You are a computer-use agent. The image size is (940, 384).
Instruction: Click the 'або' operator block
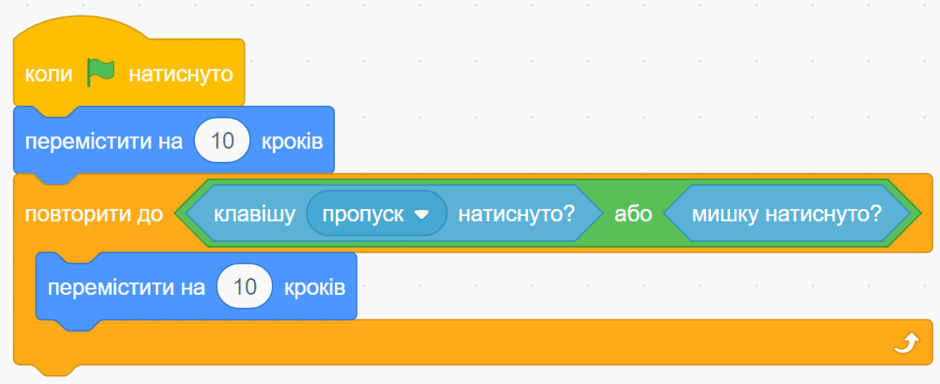[632, 214]
